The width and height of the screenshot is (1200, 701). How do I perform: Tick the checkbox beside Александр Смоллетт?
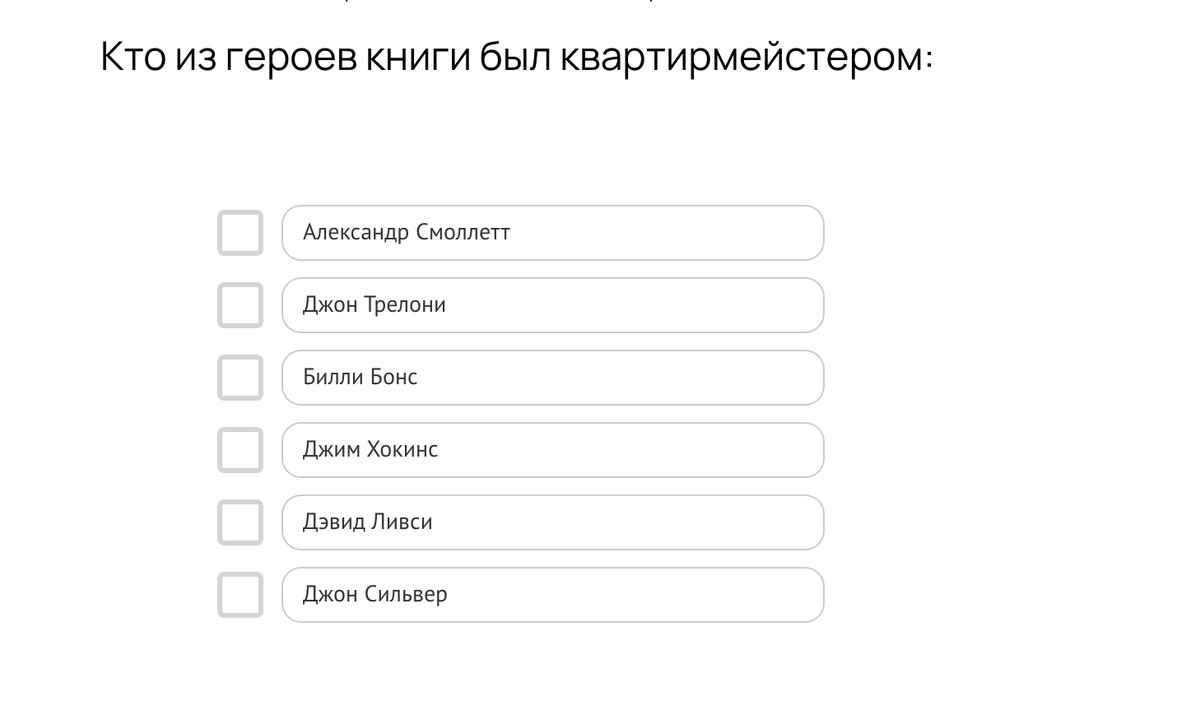coord(240,233)
